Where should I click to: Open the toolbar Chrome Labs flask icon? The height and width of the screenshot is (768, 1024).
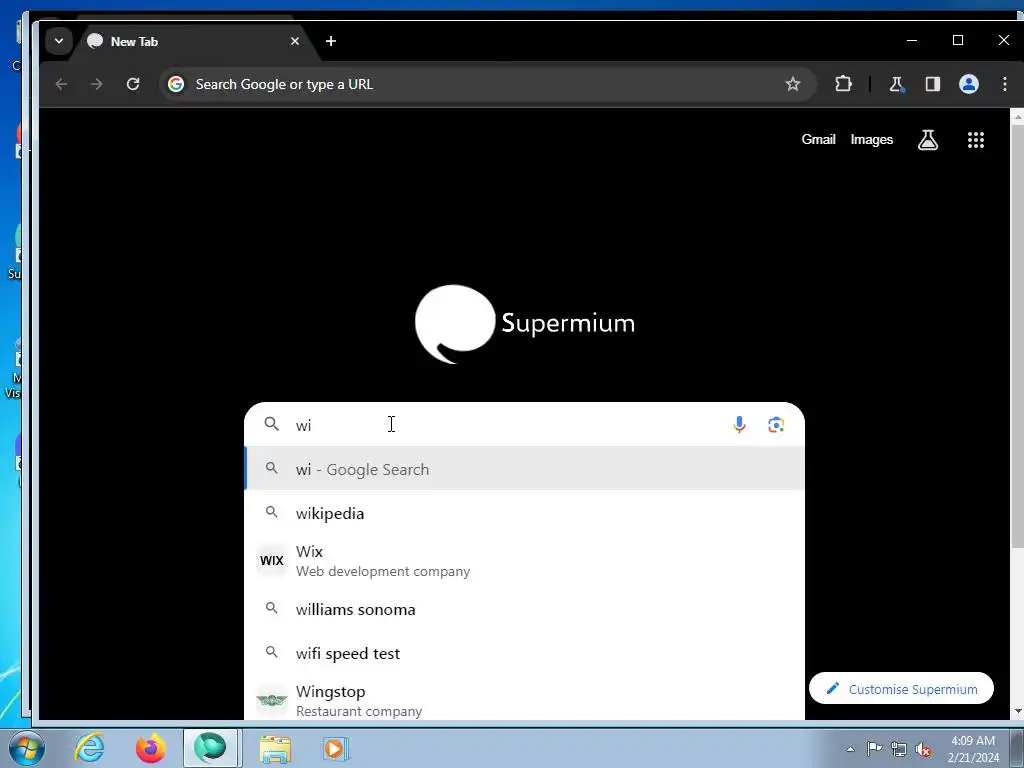click(896, 84)
